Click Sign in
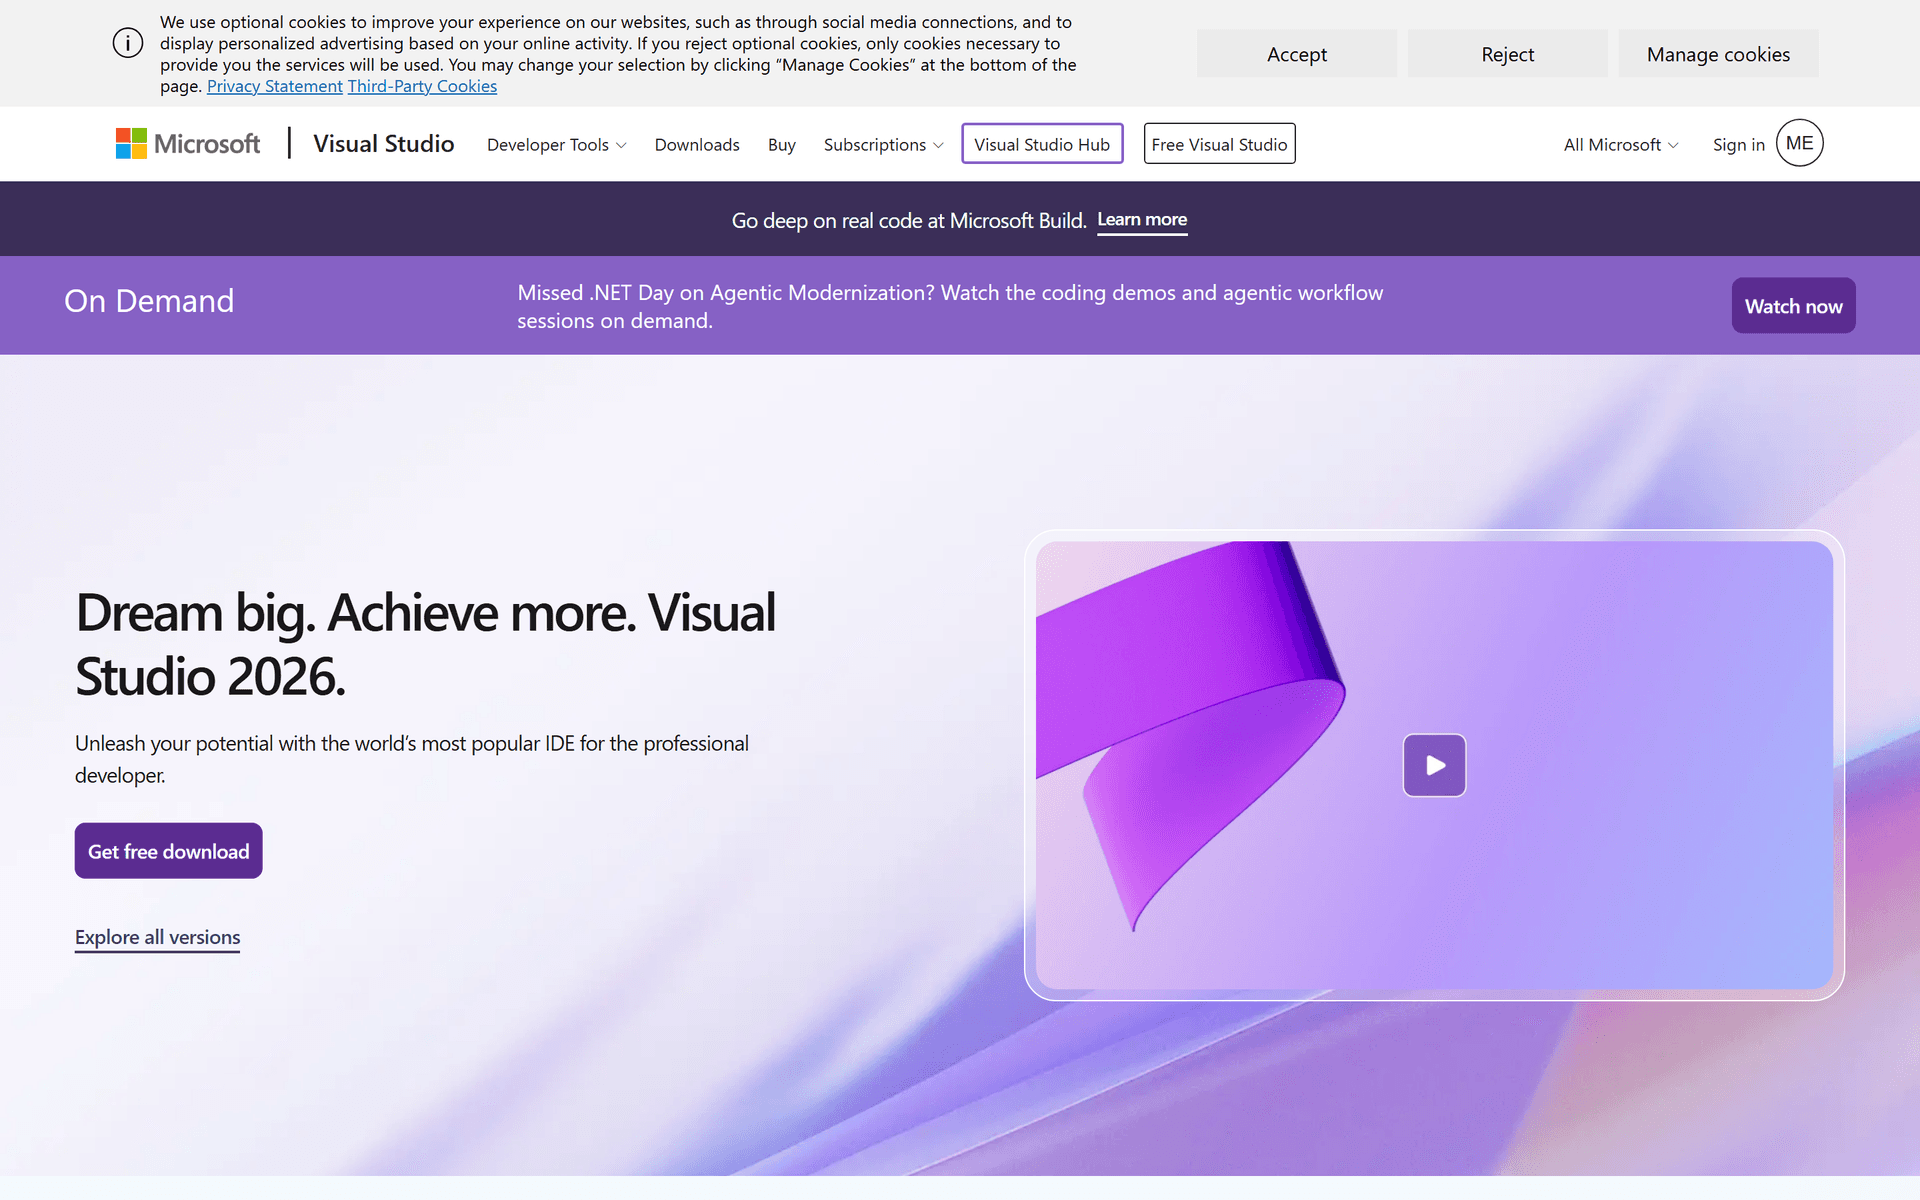1920x1200 pixels. 1738,145
